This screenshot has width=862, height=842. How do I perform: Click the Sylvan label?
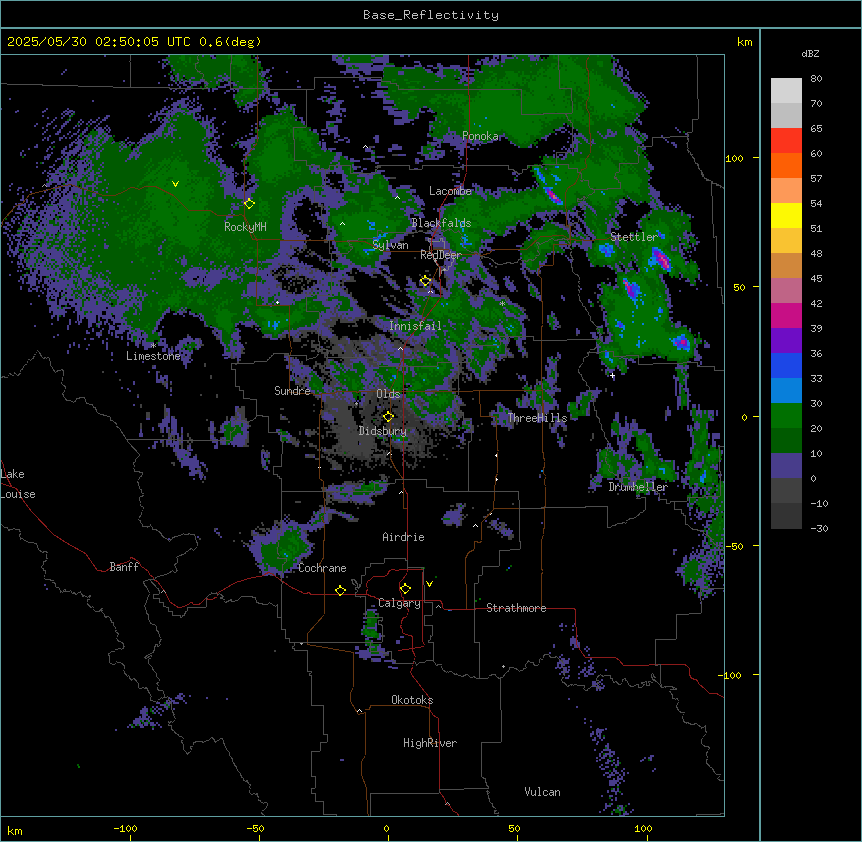click(x=390, y=245)
